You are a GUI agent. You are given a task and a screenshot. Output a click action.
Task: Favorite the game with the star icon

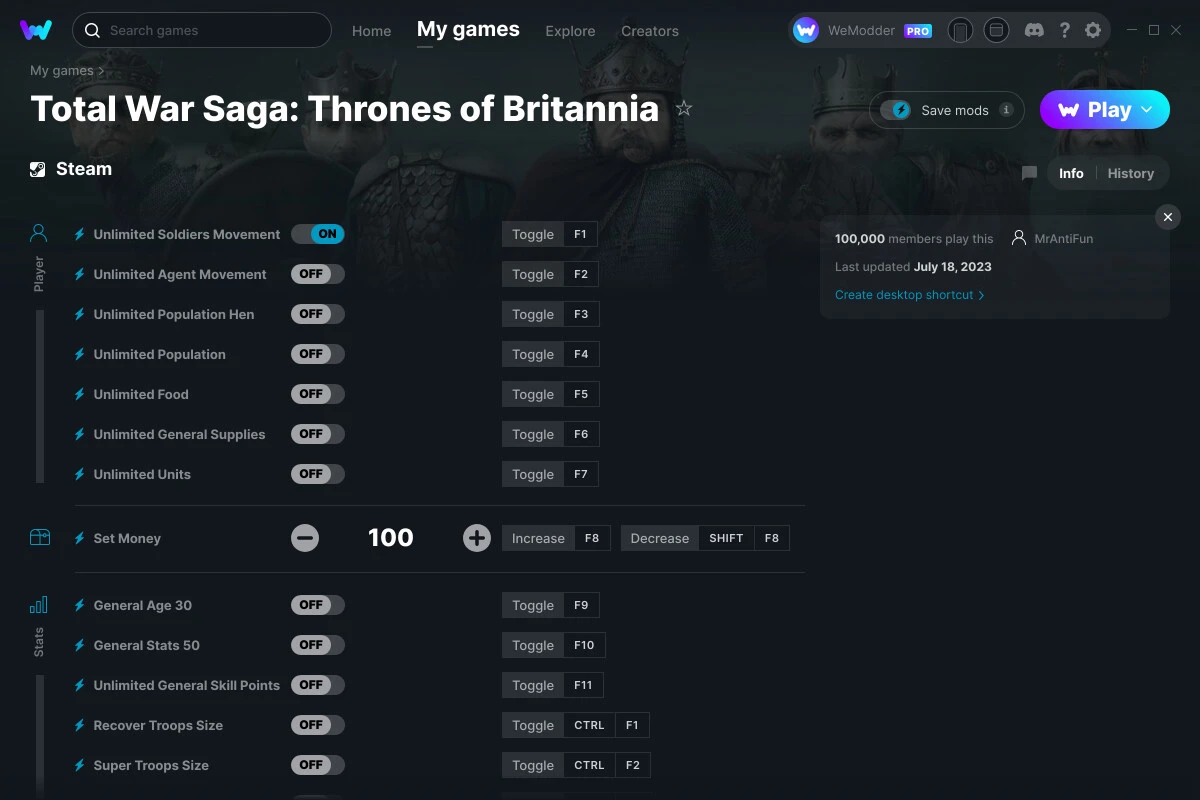coord(684,109)
